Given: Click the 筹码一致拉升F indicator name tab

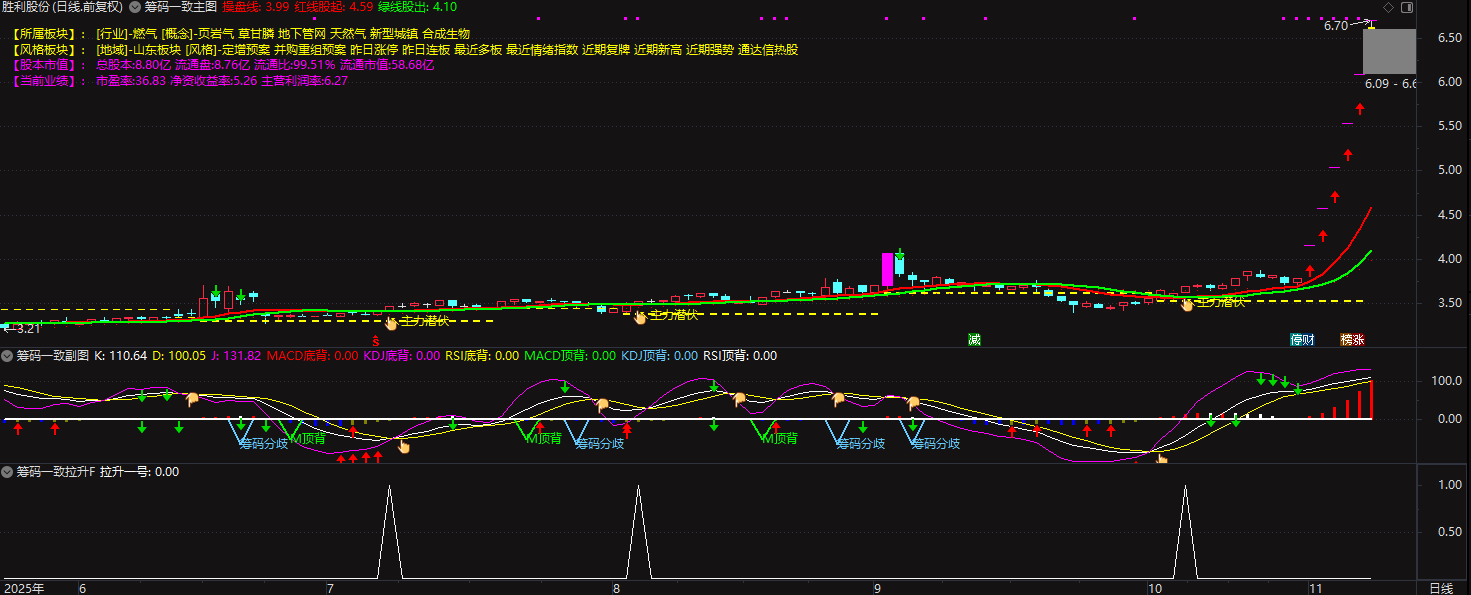Looking at the screenshot, I should [x=55, y=471].
